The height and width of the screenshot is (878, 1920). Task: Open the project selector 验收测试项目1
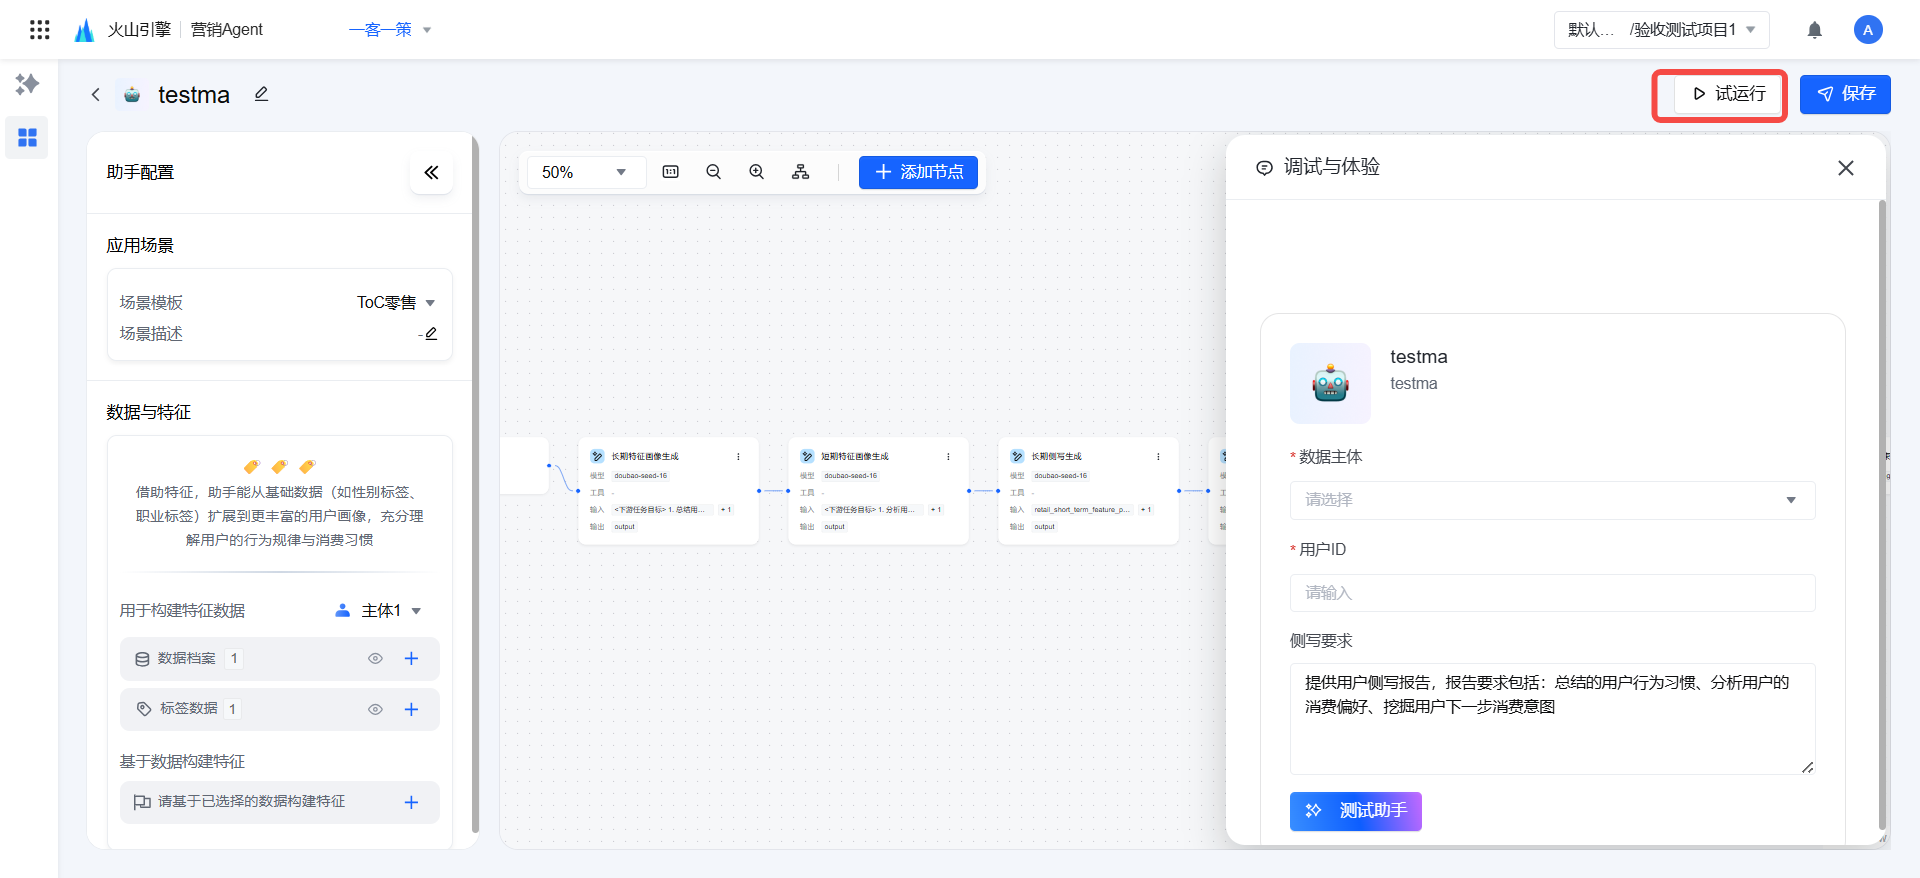tap(1662, 30)
